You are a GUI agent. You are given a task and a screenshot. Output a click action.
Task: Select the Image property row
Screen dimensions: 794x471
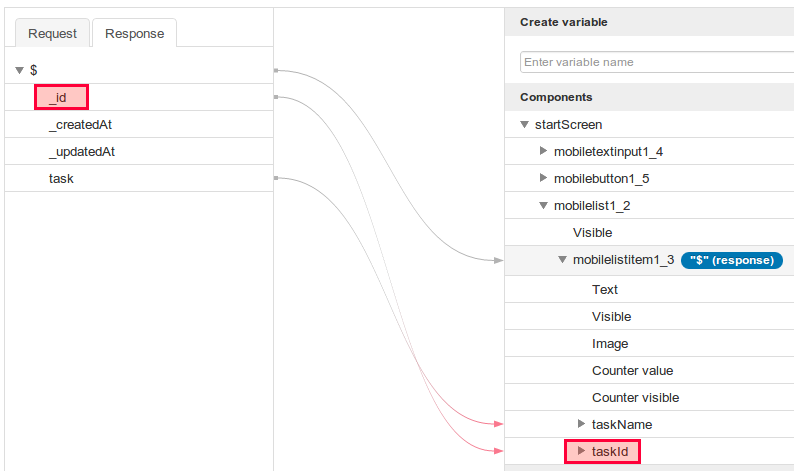click(610, 344)
